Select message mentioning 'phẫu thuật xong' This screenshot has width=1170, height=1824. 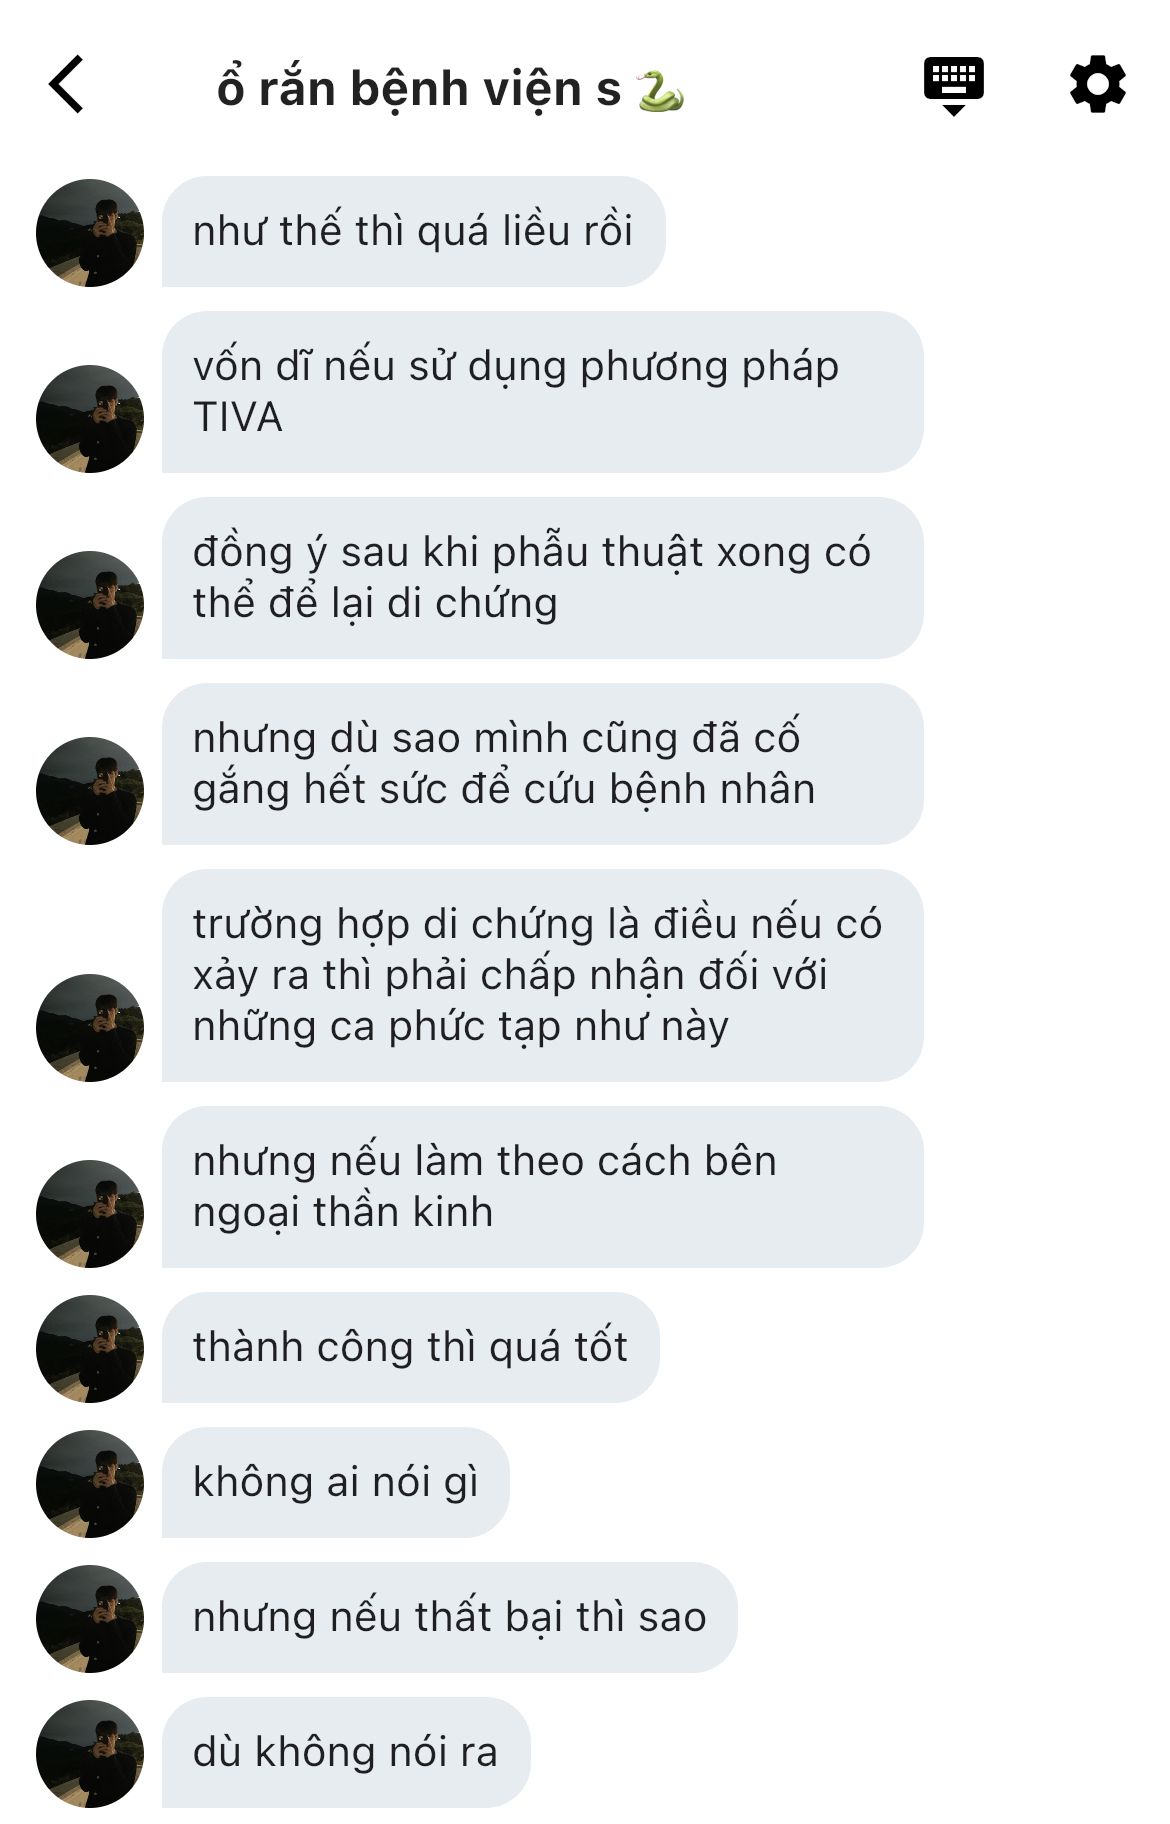point(542,578)
